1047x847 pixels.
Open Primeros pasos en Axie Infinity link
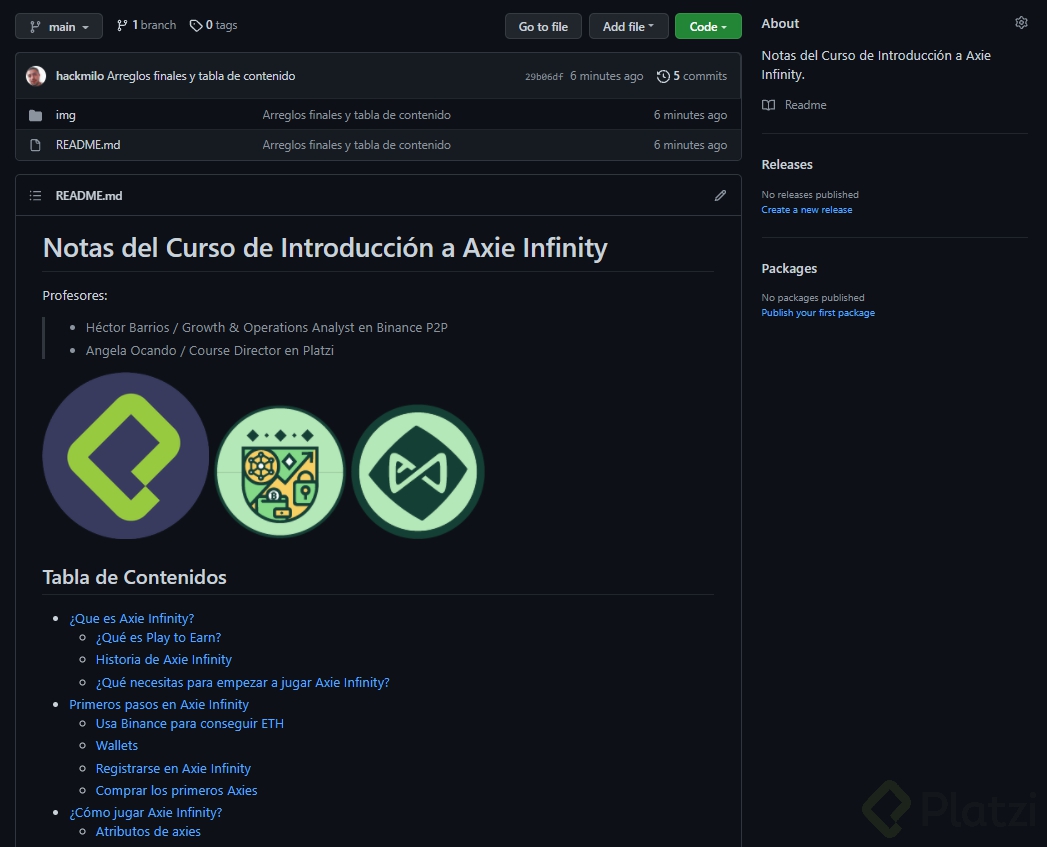pos(159,705)
